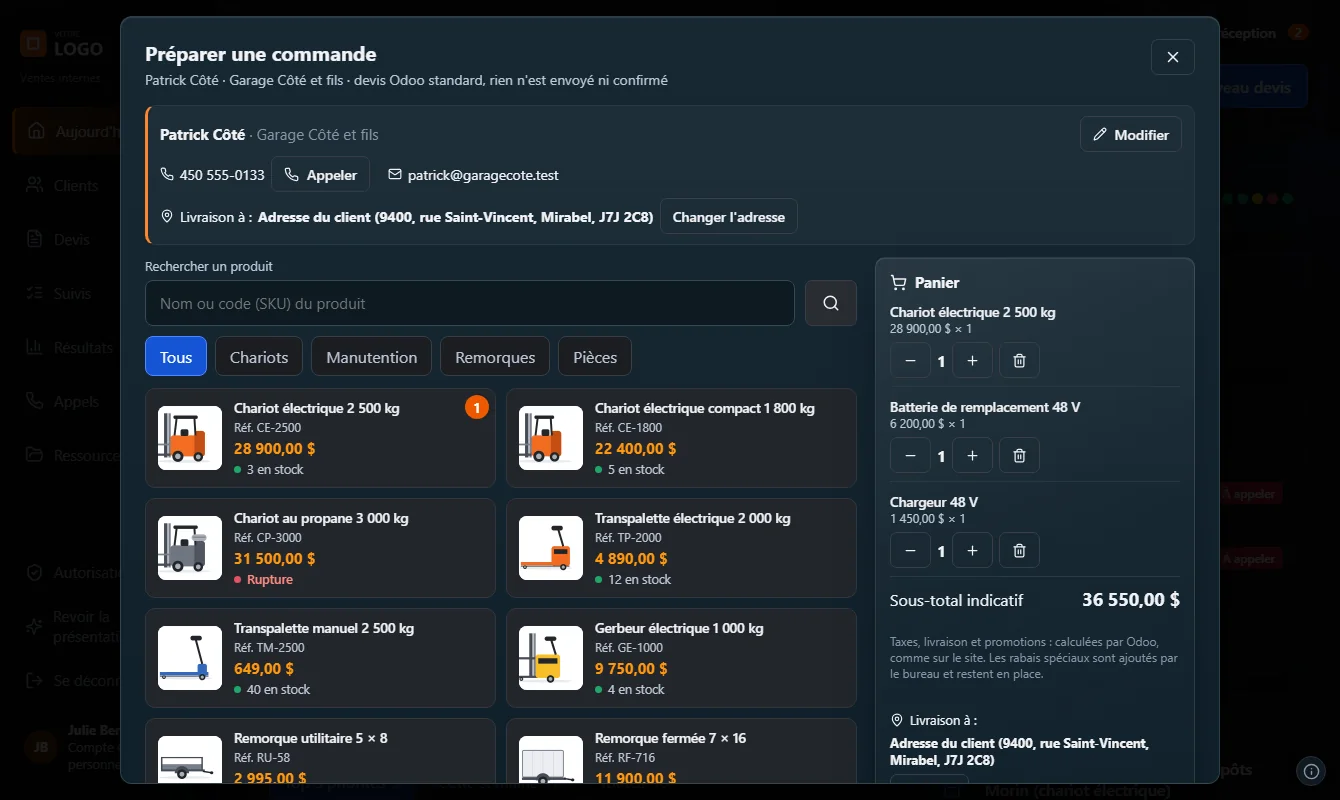The height and width of the screenshot is (800, 1340).
Task: Open the Pièces category filter
Action: 595,357
